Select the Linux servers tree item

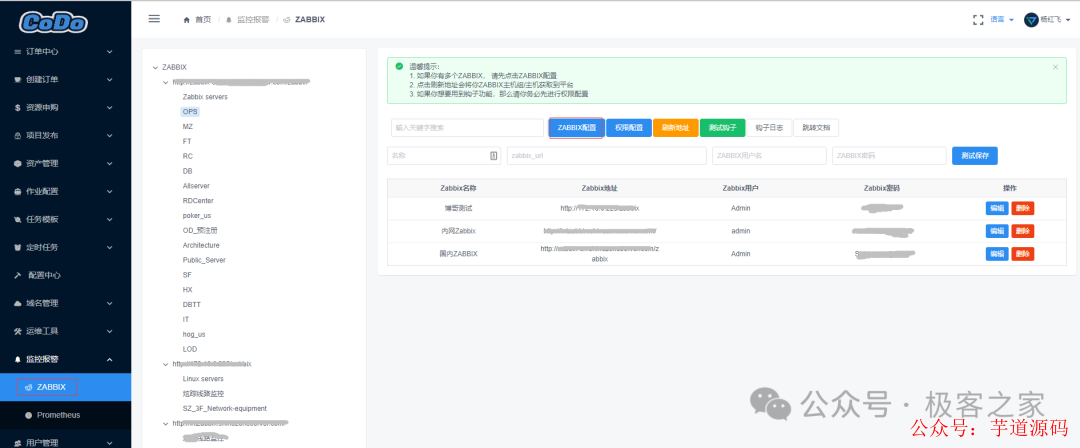pos(203,379)
